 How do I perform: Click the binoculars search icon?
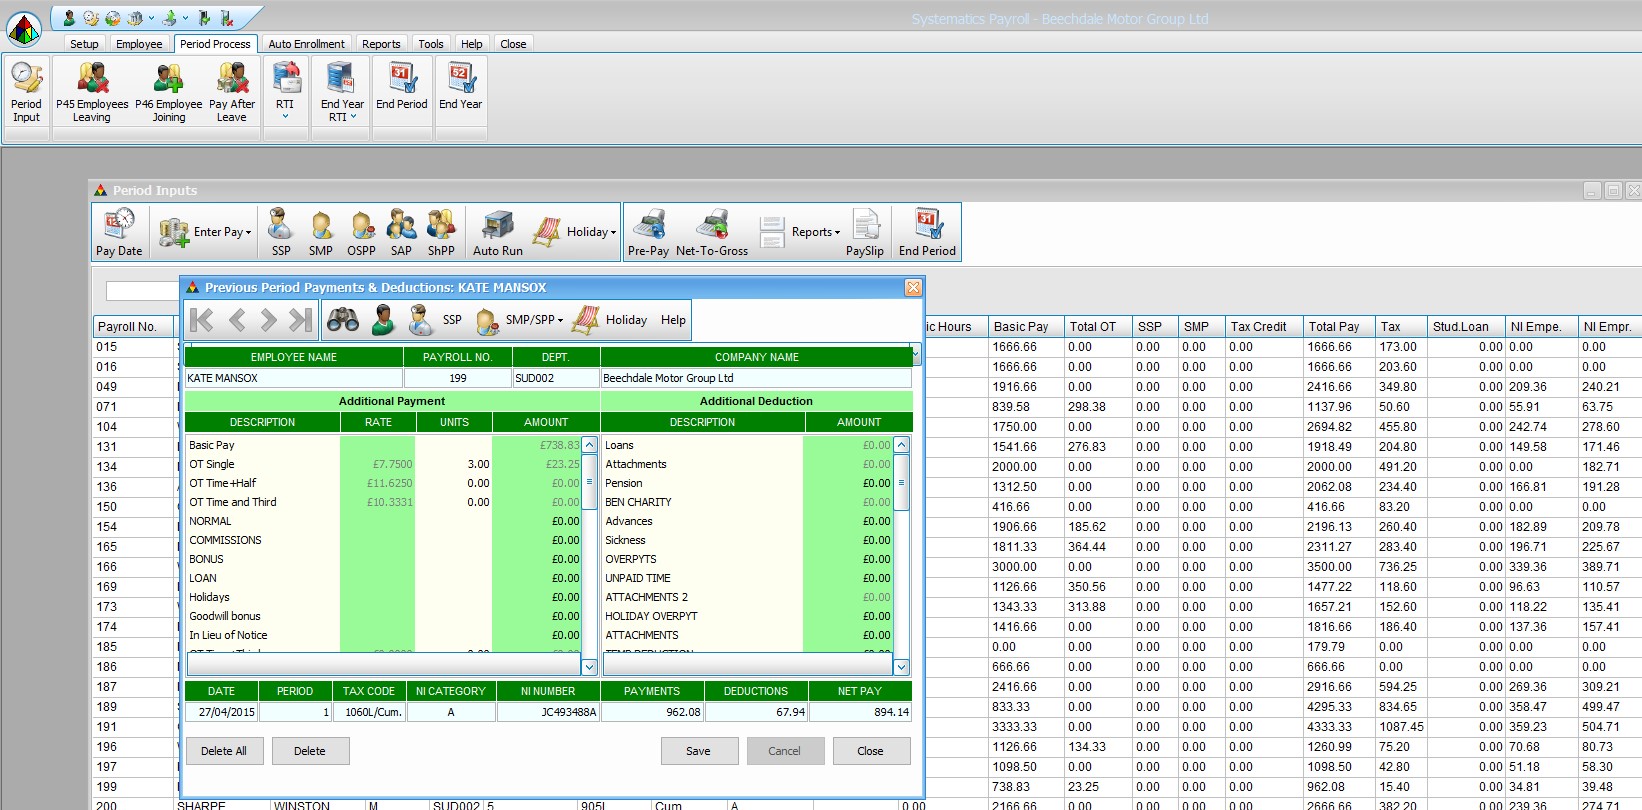(x=343, y=320)
